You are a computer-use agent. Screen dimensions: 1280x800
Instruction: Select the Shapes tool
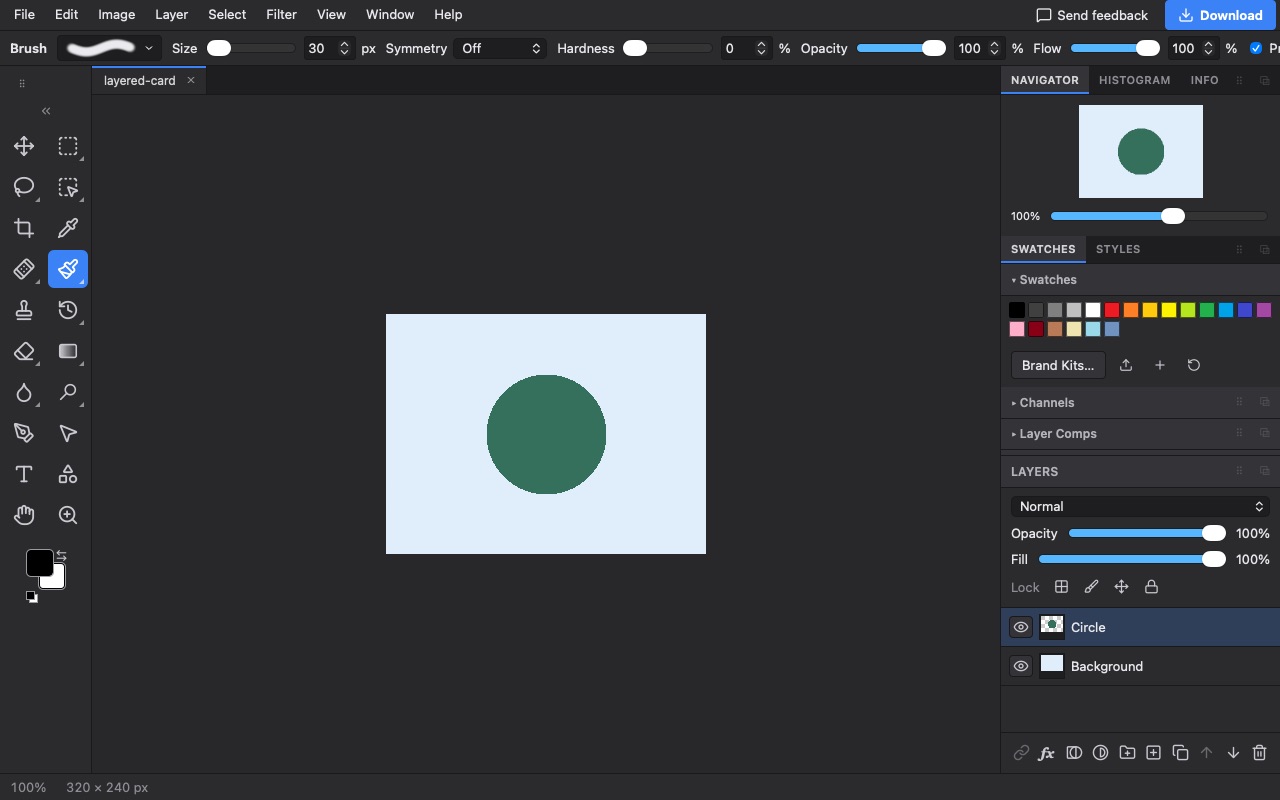(x=68, y=474)
